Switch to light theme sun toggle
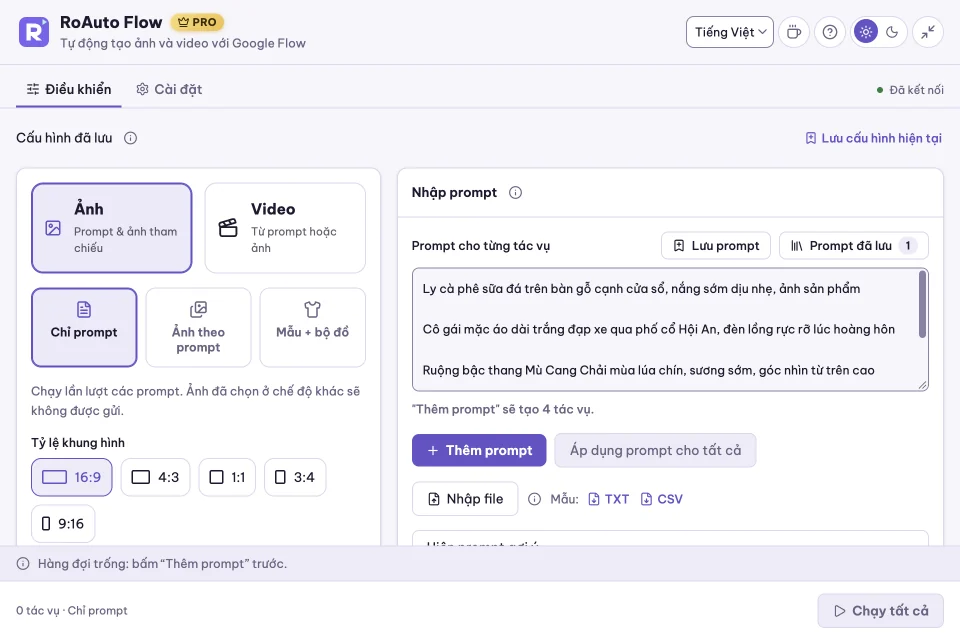The width and height of the screenshot is (960, 640). (866, 32)
